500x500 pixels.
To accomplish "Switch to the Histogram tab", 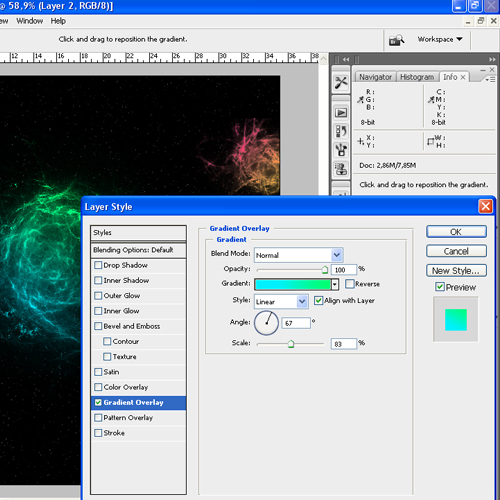I will (x=417, y=77).
